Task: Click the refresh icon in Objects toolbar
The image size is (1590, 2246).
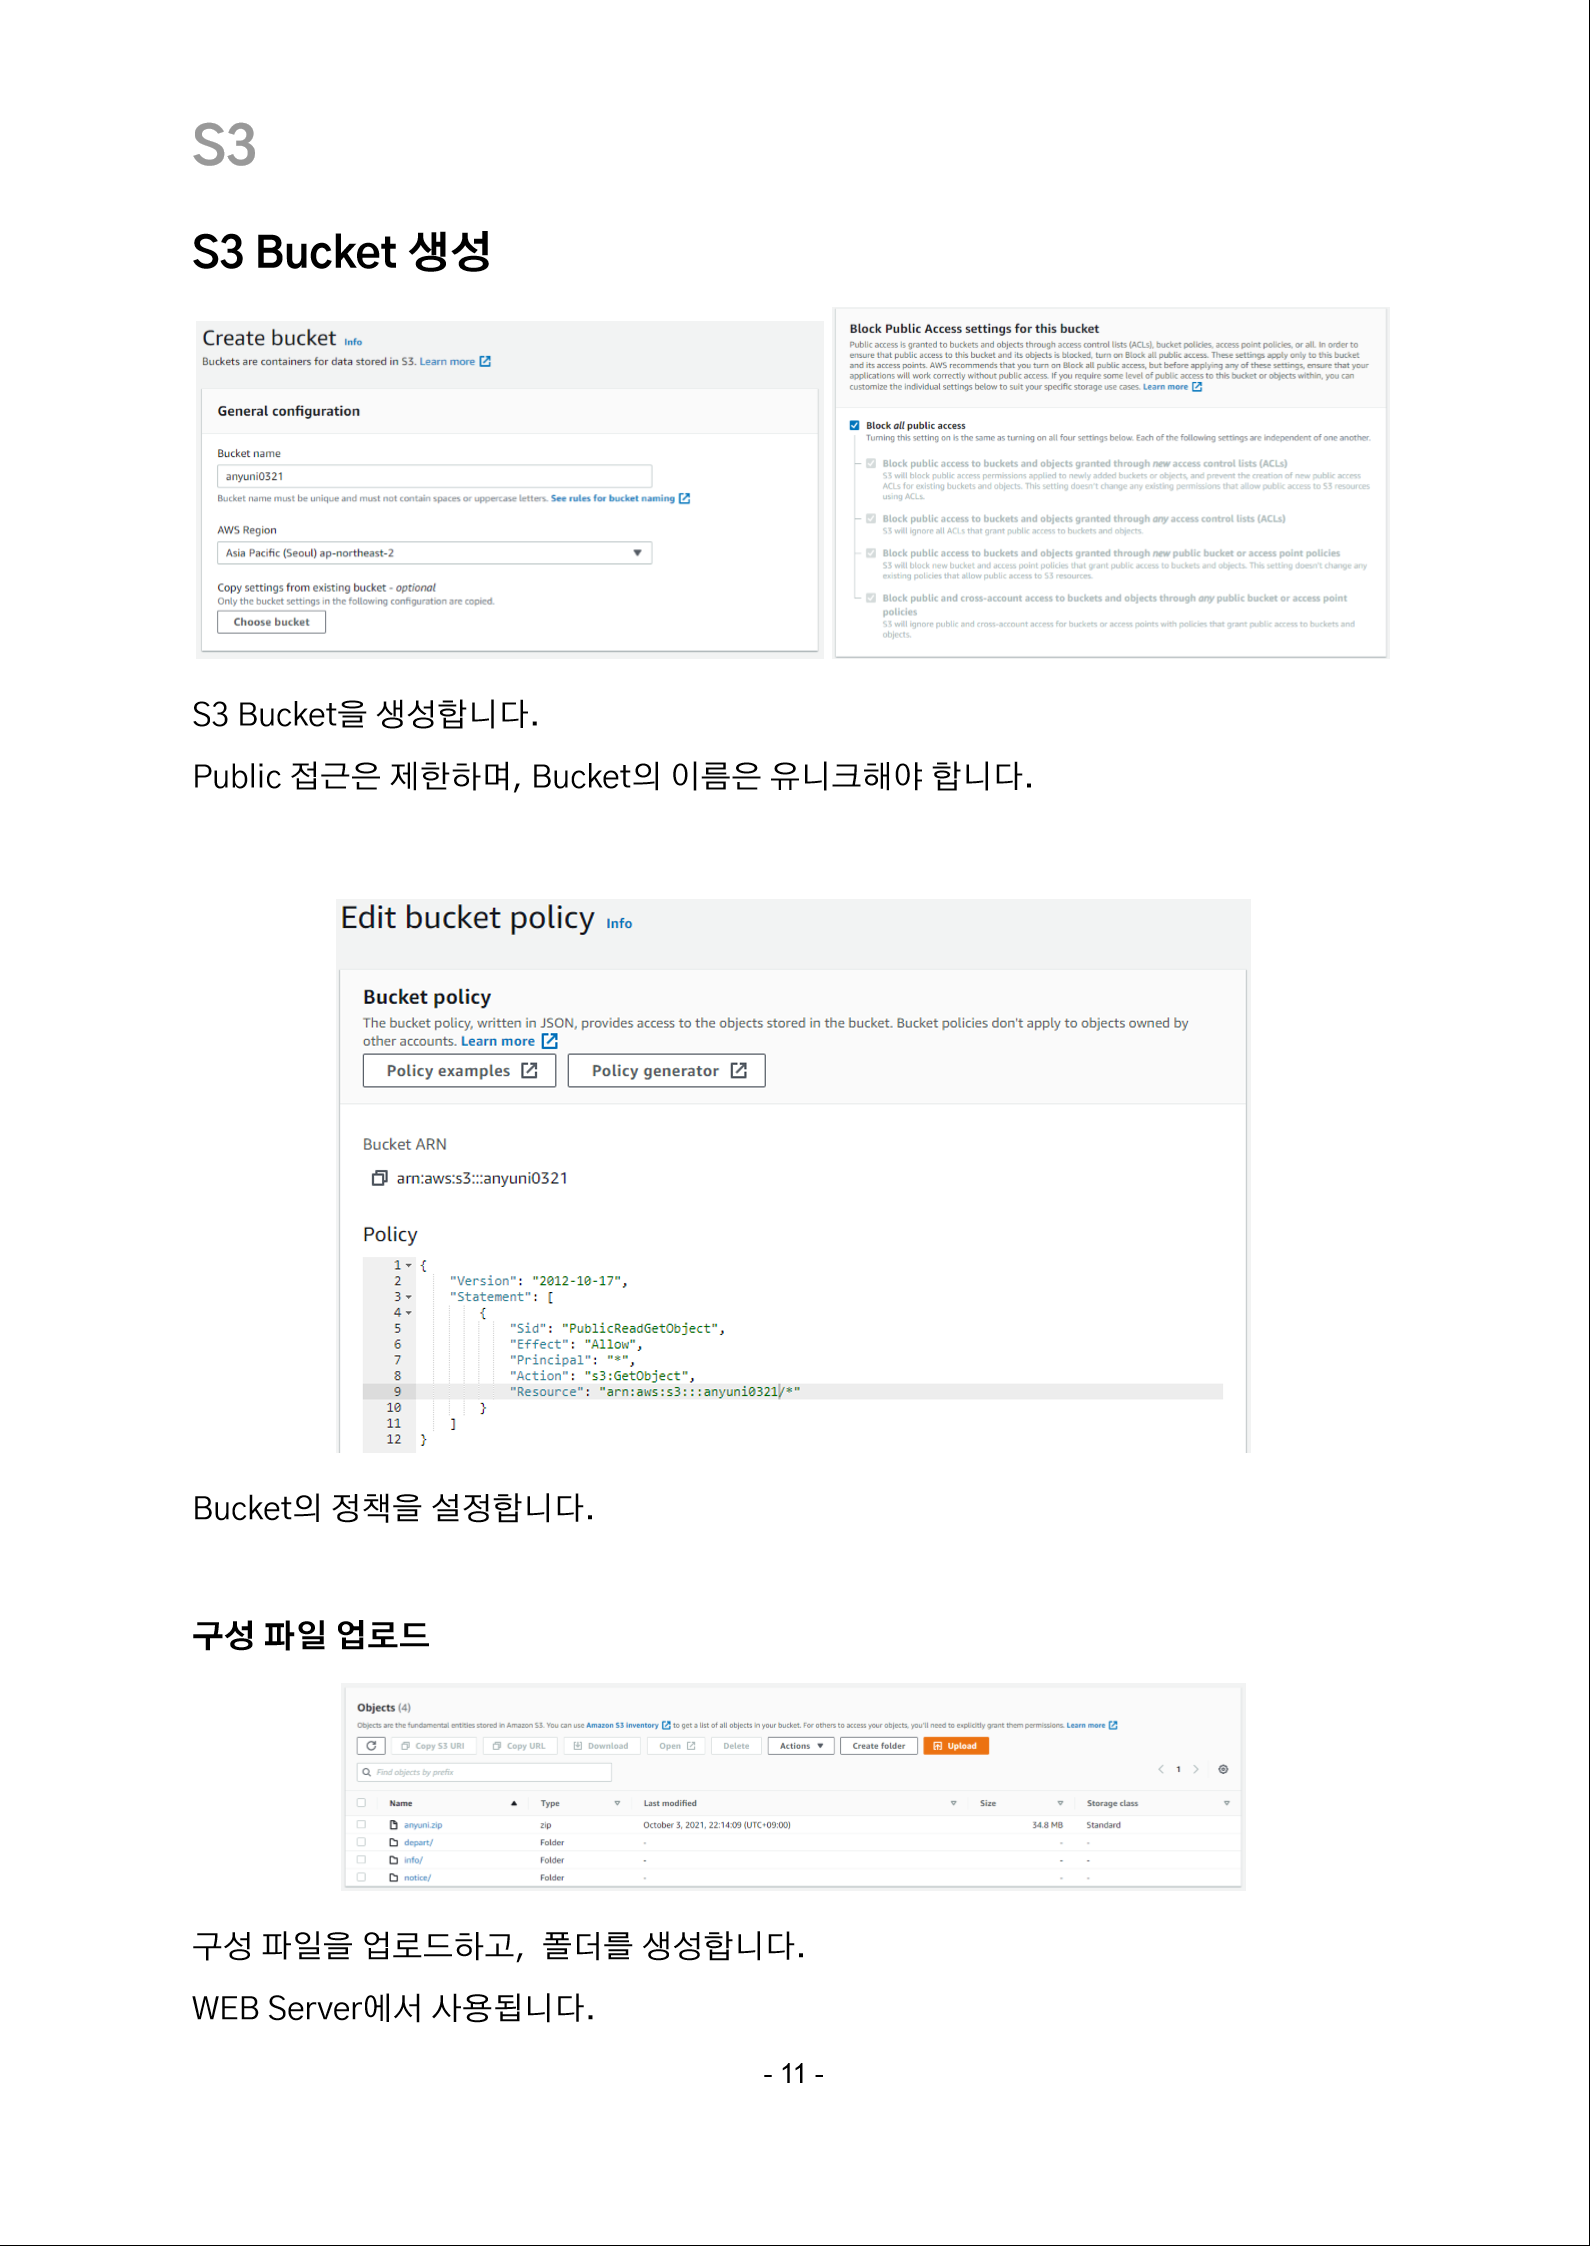Action: [x=371, y=1746]
